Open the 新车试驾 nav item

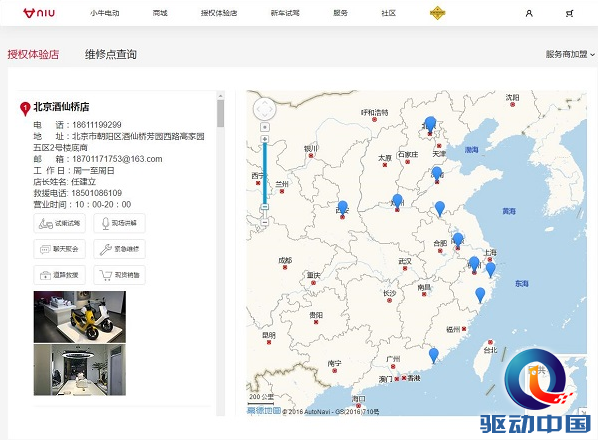pos(285,13)
